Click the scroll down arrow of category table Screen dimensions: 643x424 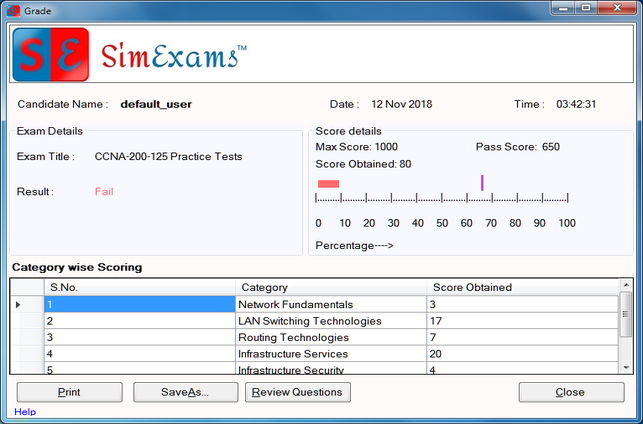pyautogui.click(x=626, y=368)
